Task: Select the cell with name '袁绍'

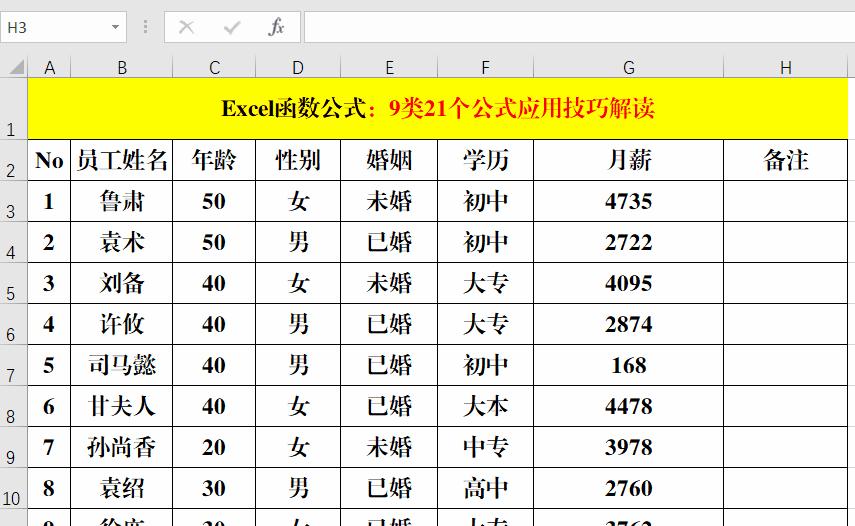Action: (x=122, y=488)
